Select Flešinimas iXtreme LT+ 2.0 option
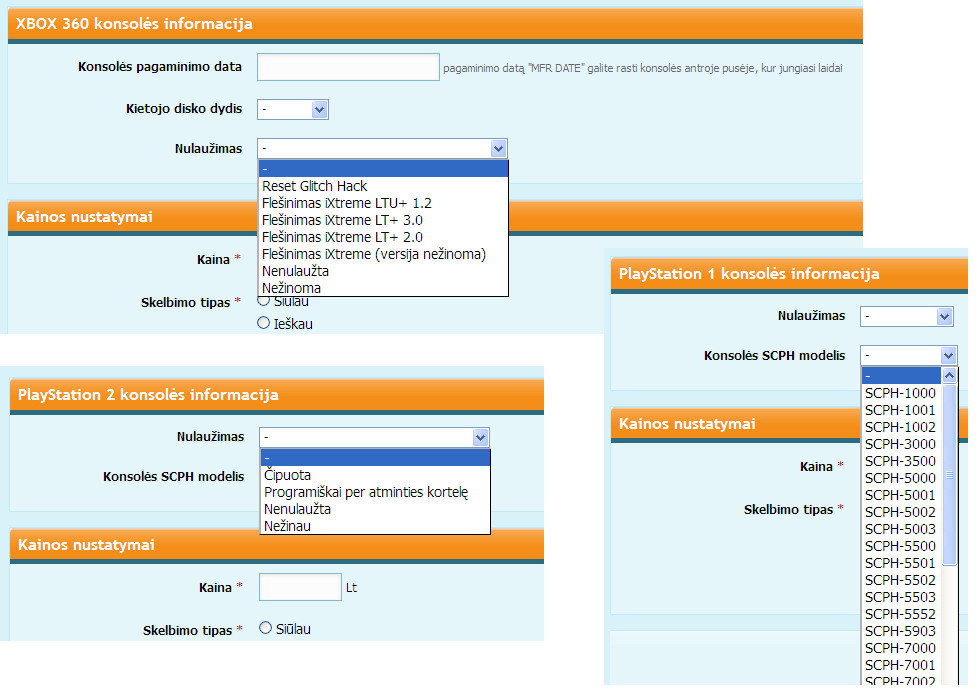980x697 pixels. coord(383,237)
